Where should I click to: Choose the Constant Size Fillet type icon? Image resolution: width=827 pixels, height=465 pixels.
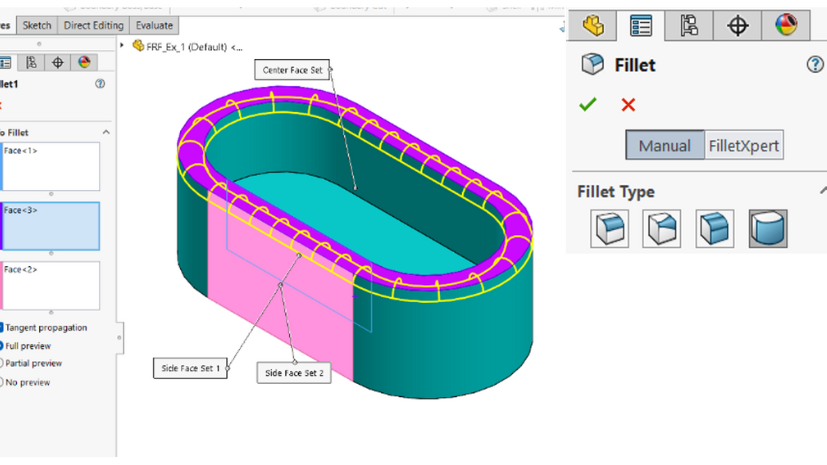click(x=610, y=229)
